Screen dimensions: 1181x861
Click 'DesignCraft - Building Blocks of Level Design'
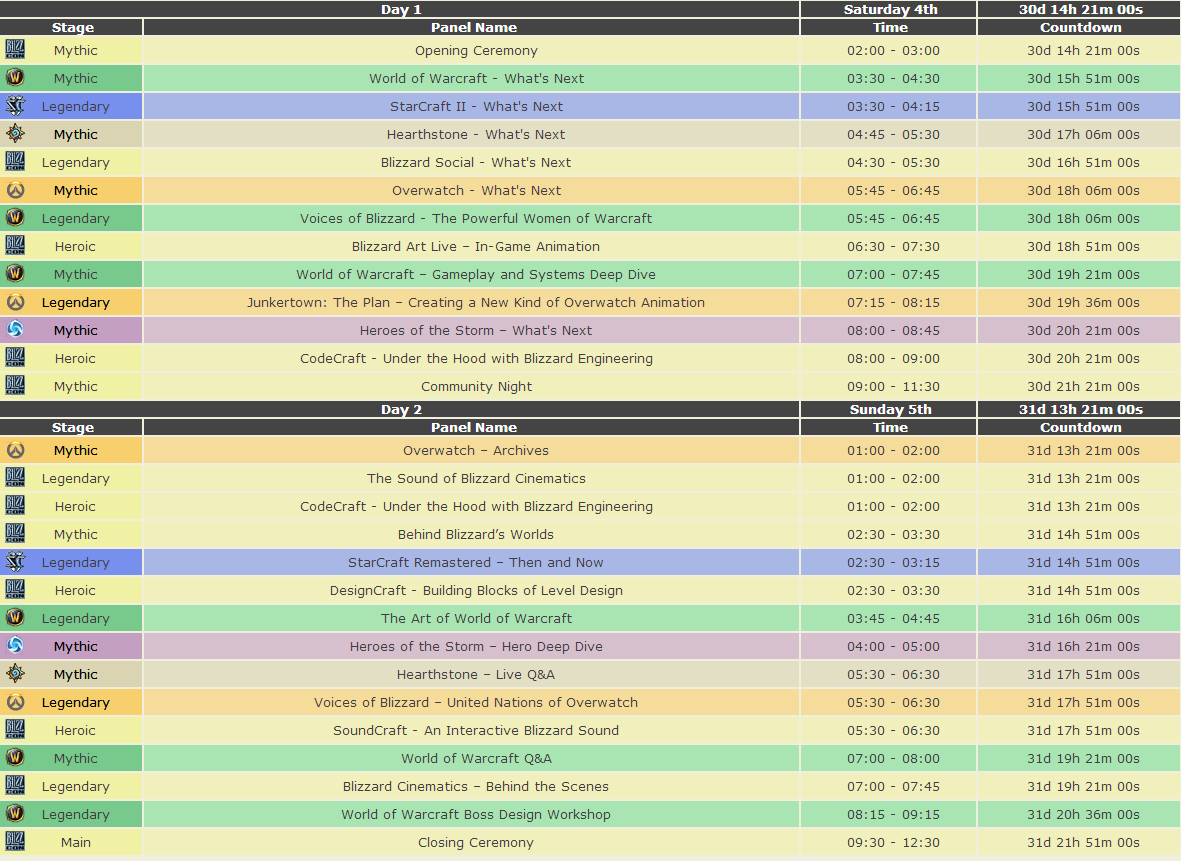pyautogui.click(x=476, y=591)
